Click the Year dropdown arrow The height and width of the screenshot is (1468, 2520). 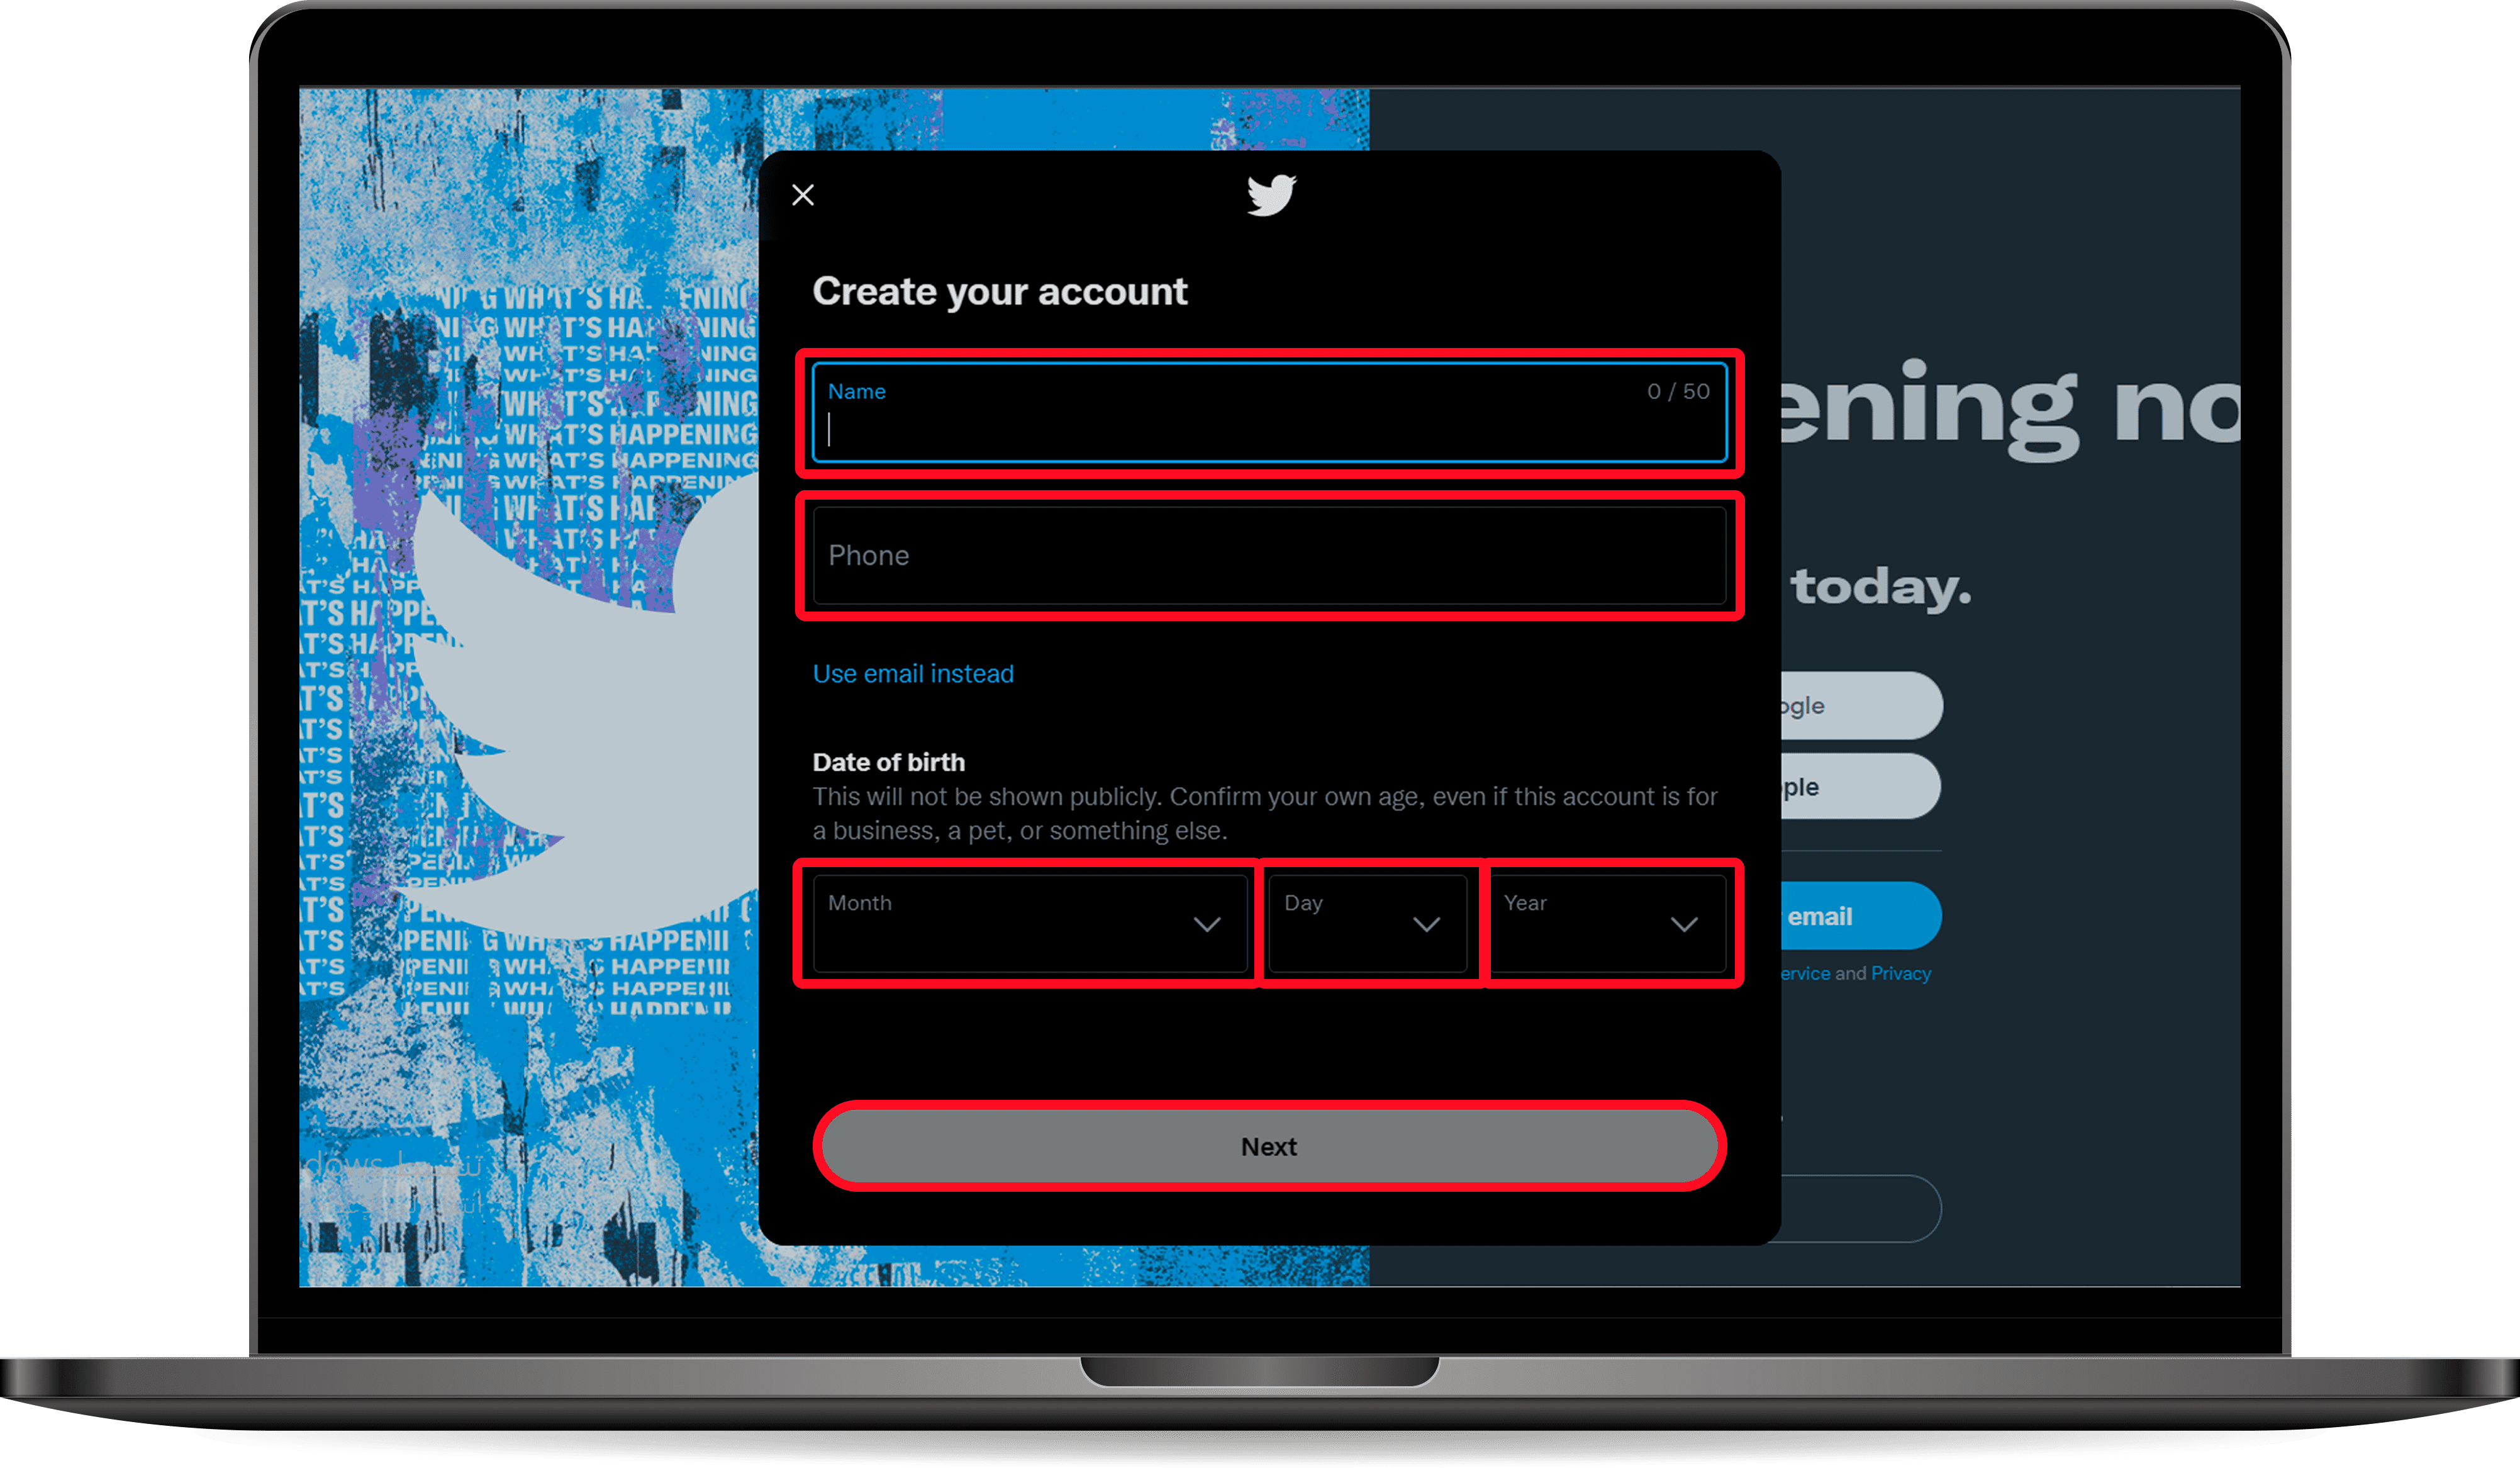[1681, 922]
